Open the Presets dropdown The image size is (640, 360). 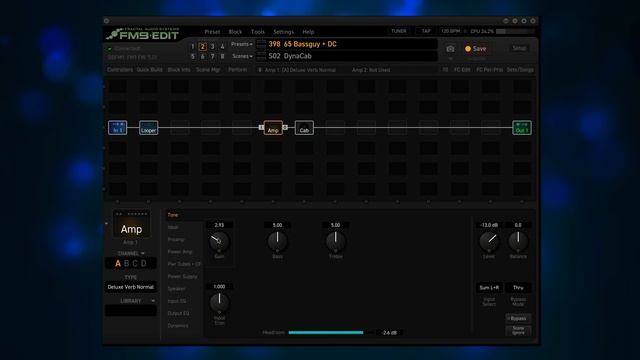pos(242,44)
